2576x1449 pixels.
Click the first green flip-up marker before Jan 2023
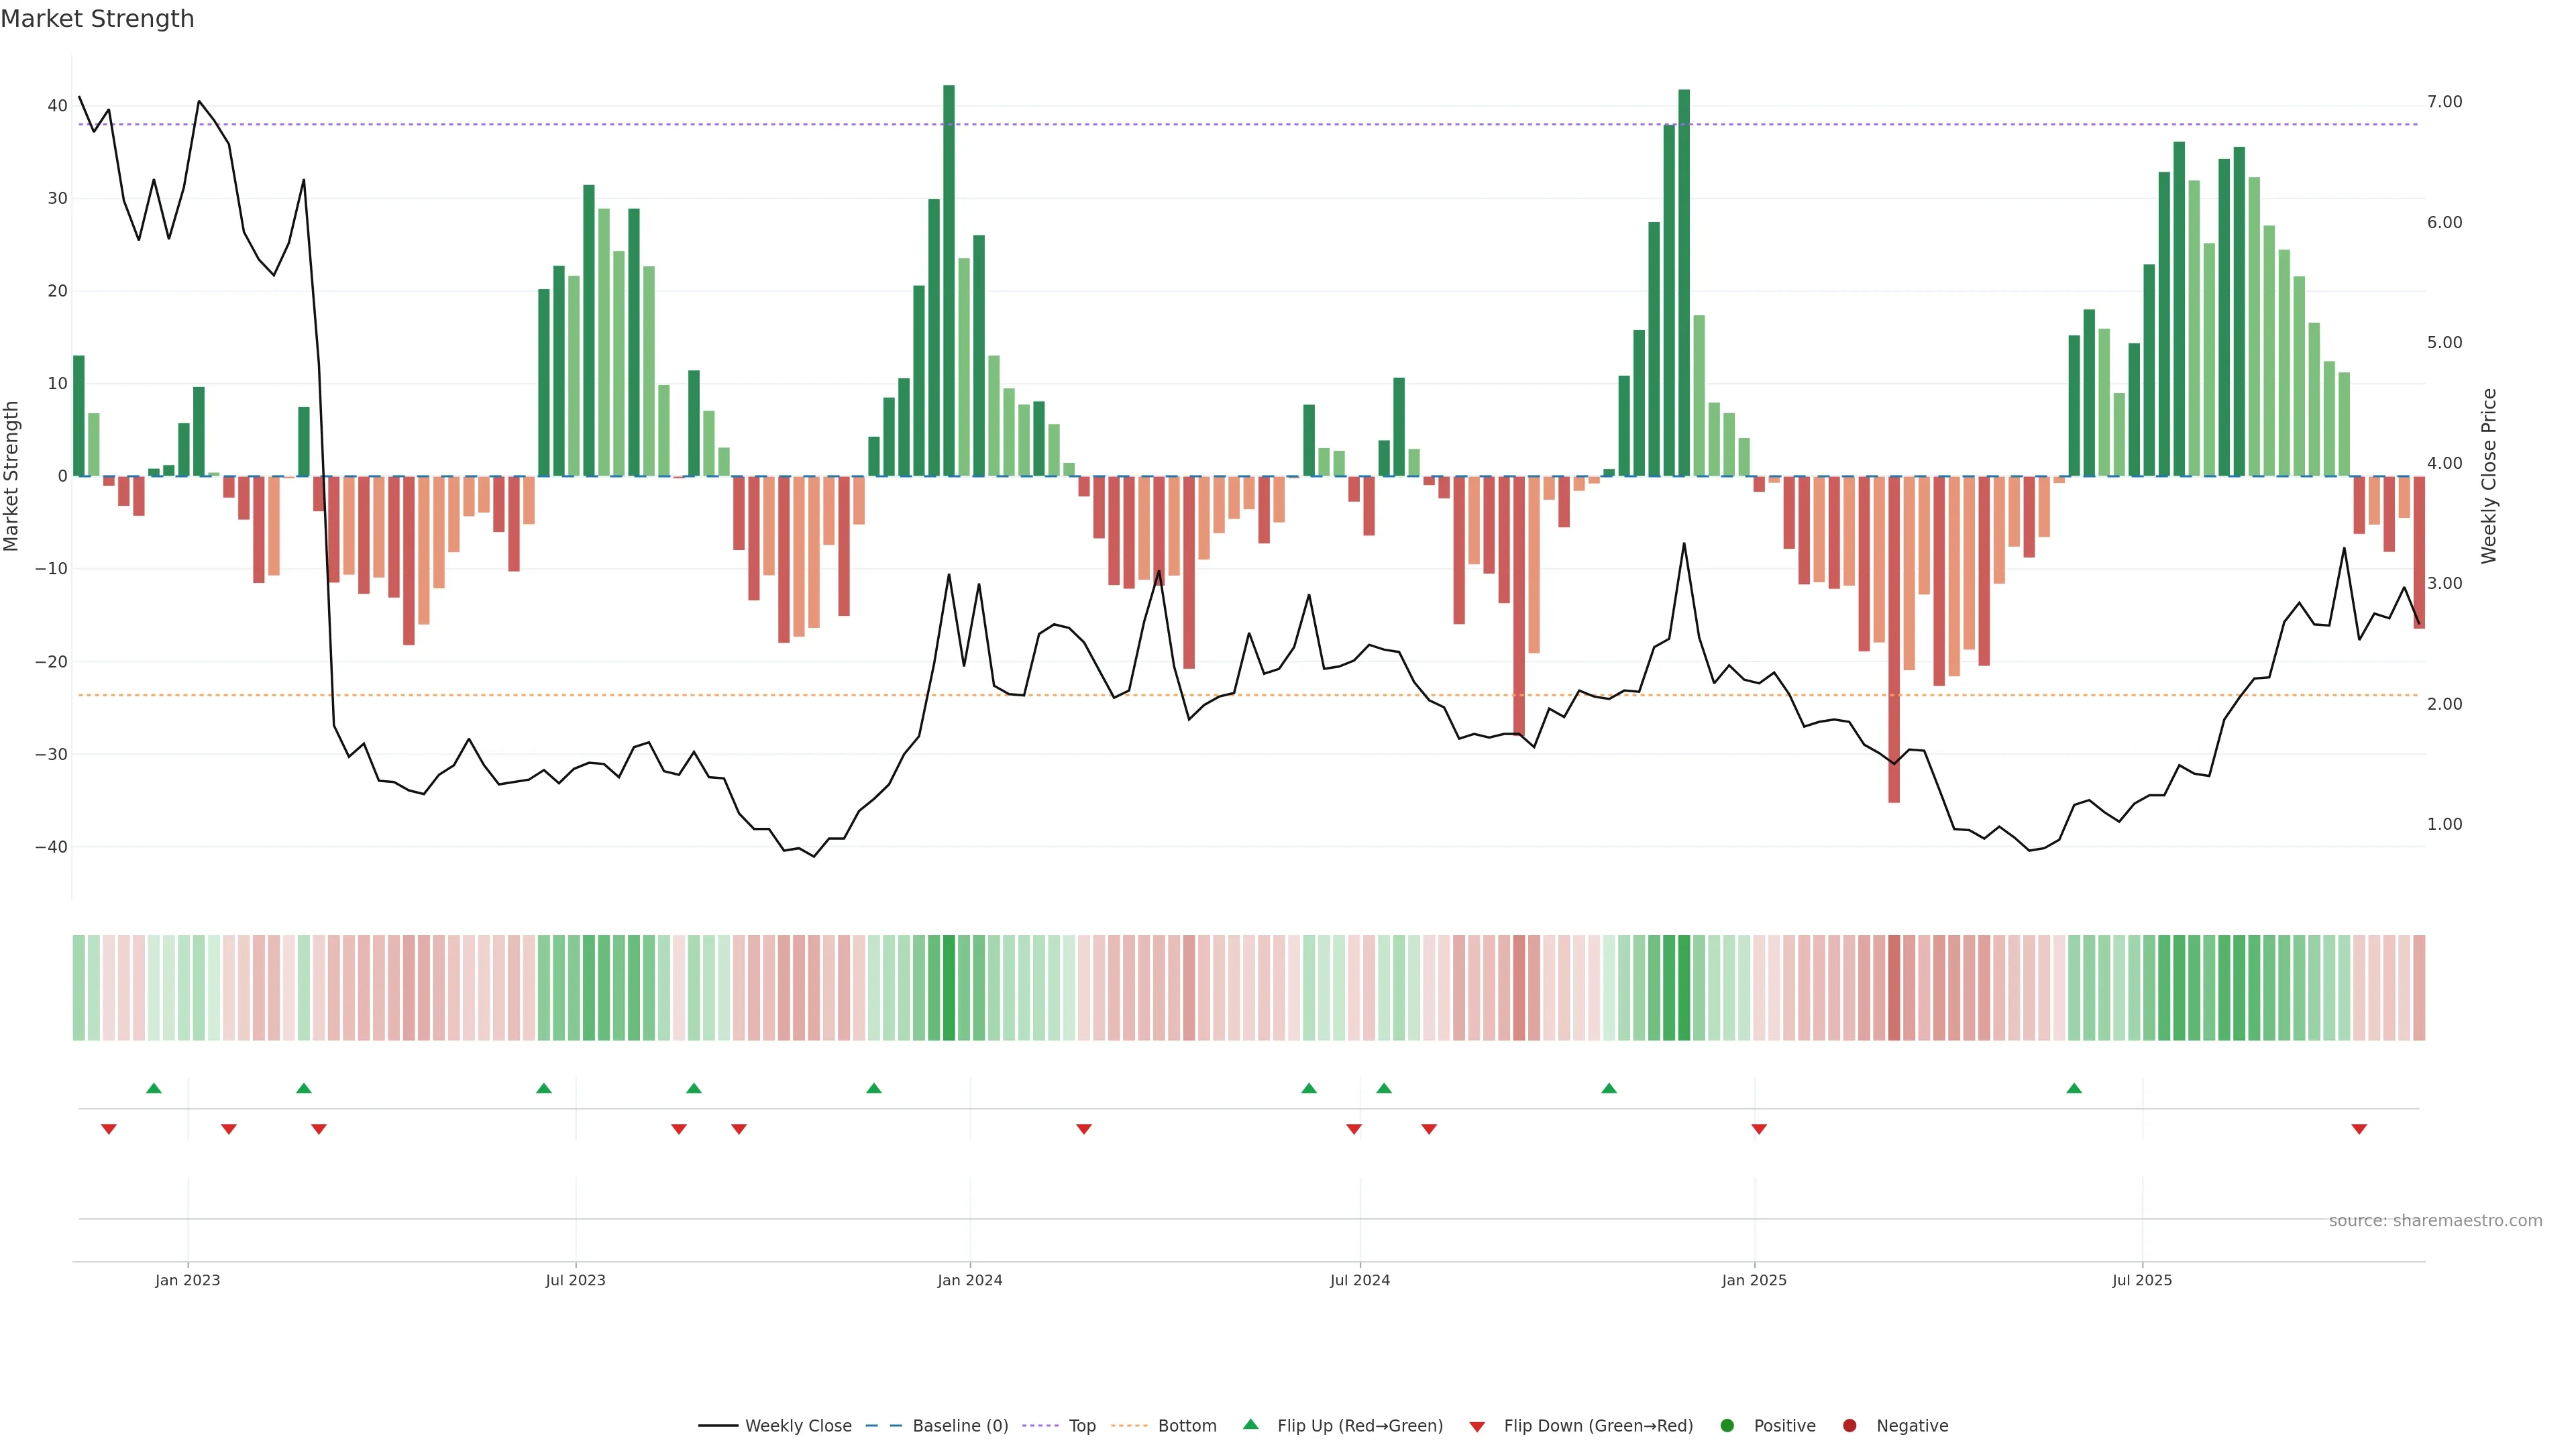[x=154, y=1088]
